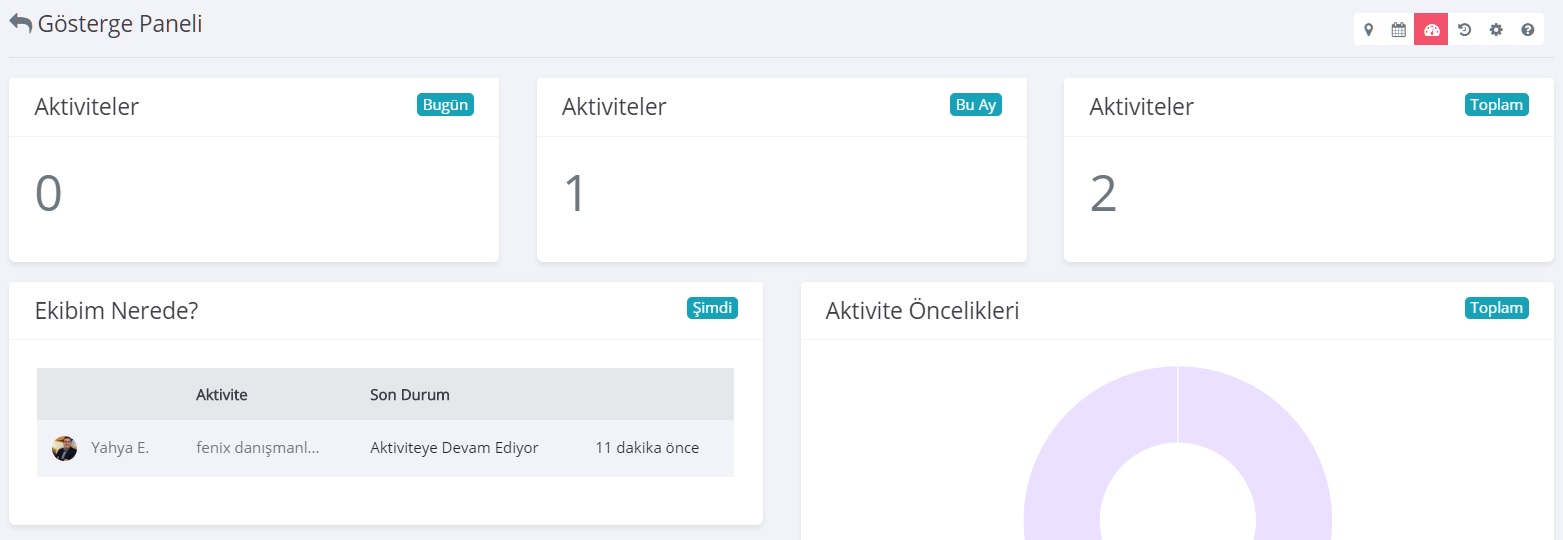Click the Şimdi badge on Ekibim Nerede
The image size is (1563, 540).
coord(712,308)
